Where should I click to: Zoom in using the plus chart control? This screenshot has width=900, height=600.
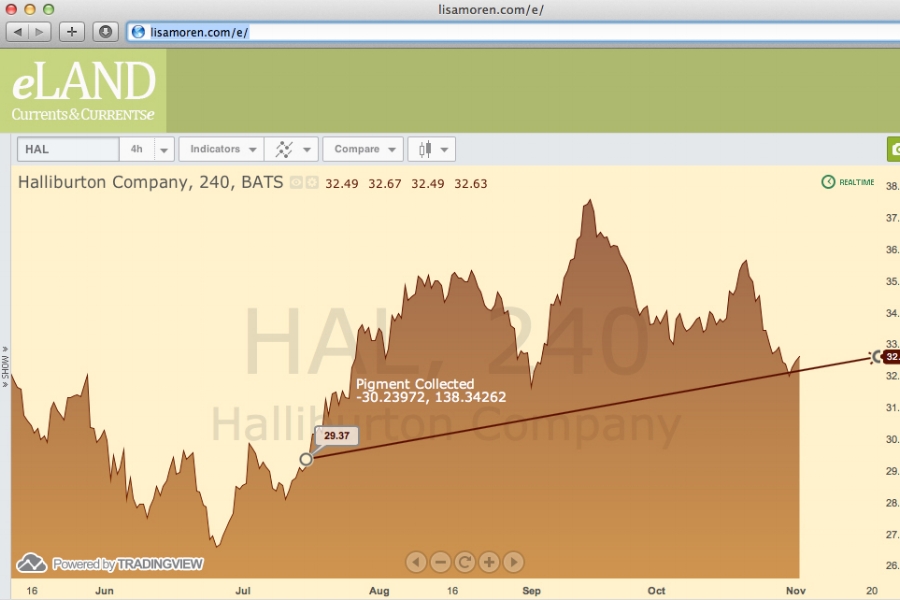click(x=489, y=562)
